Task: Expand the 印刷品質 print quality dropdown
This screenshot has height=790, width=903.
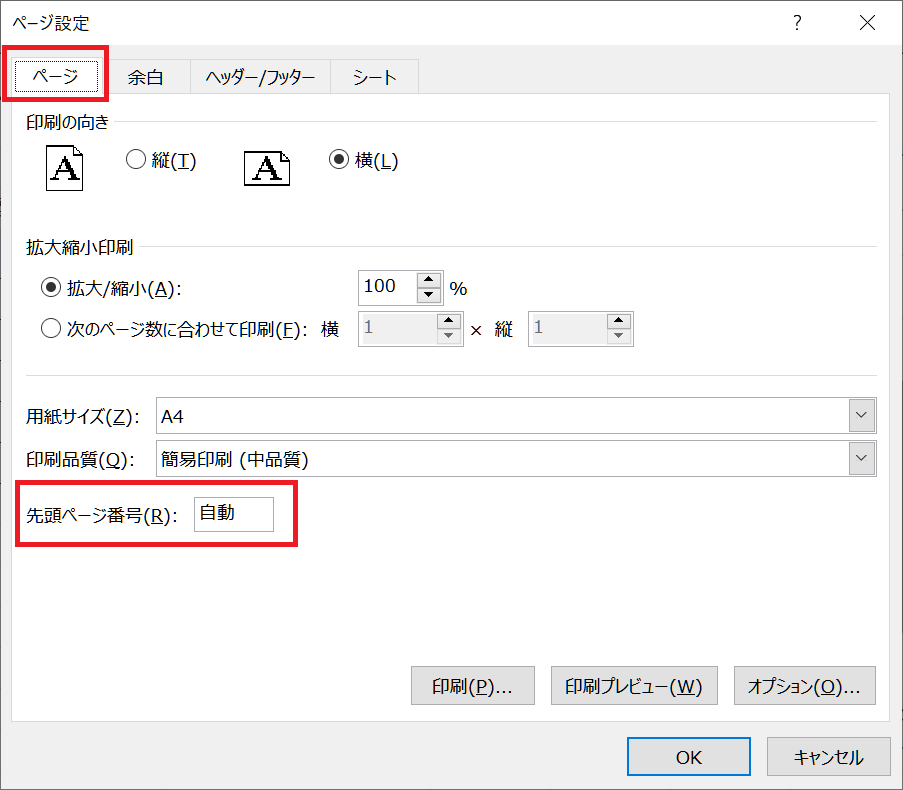Action: tap(861, 459)
